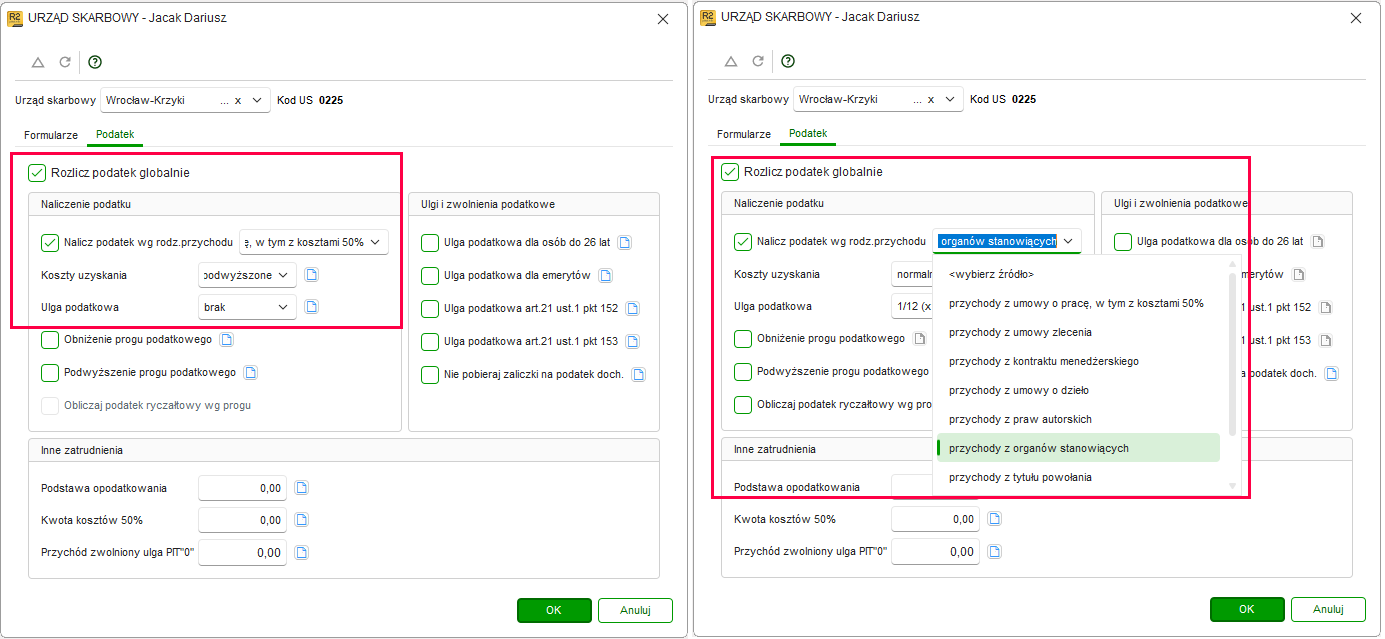Image resolution: width=1385 pixels, height=639 pixels.
Task: Click the help icon in left dialog toolbar
Action: pyautogui.click(x=95, y=62)
